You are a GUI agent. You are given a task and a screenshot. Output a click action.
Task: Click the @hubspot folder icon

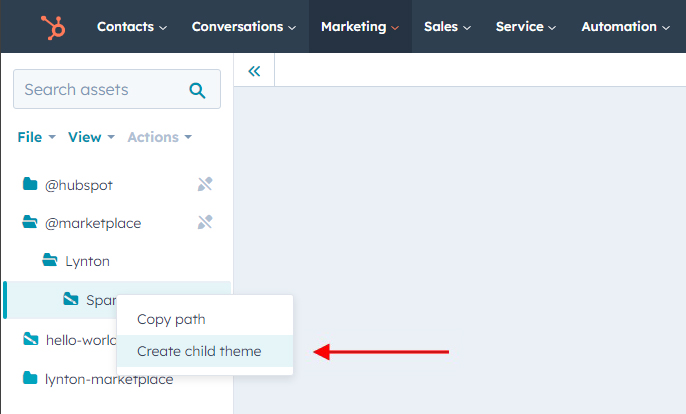(x=30, y=184)
